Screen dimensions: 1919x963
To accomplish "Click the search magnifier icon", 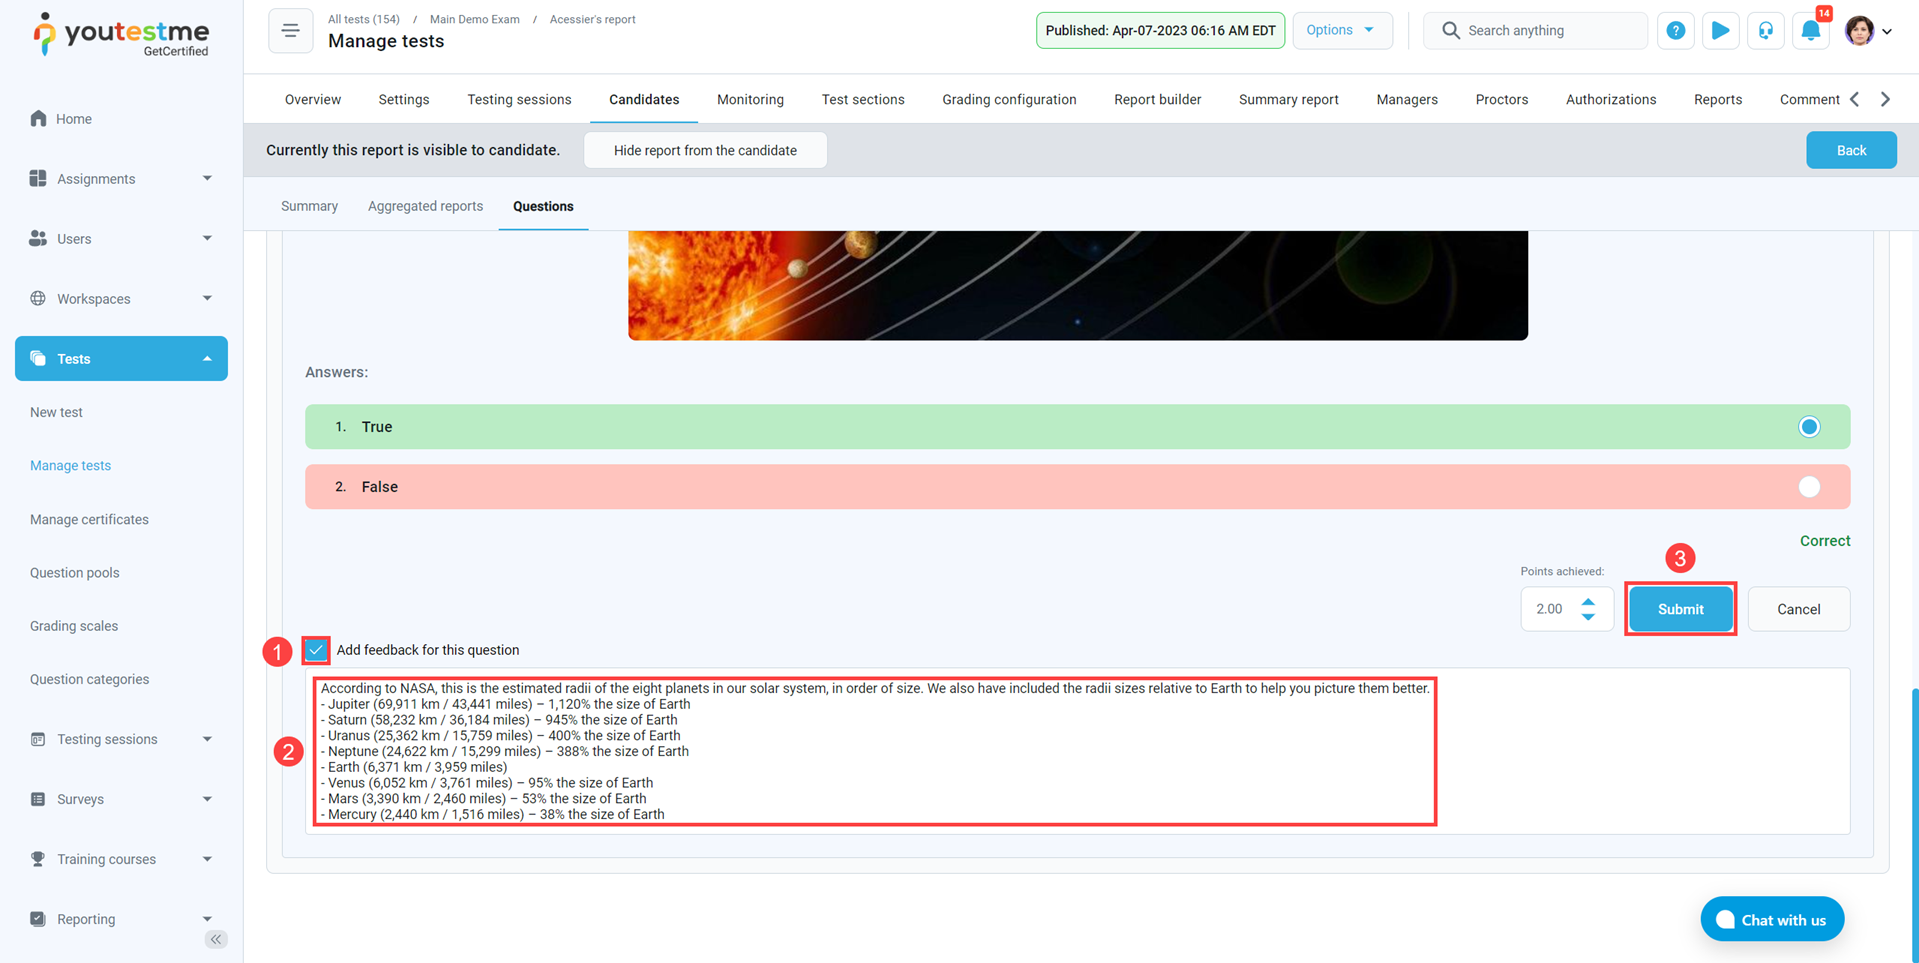I will pos(1450,30).
